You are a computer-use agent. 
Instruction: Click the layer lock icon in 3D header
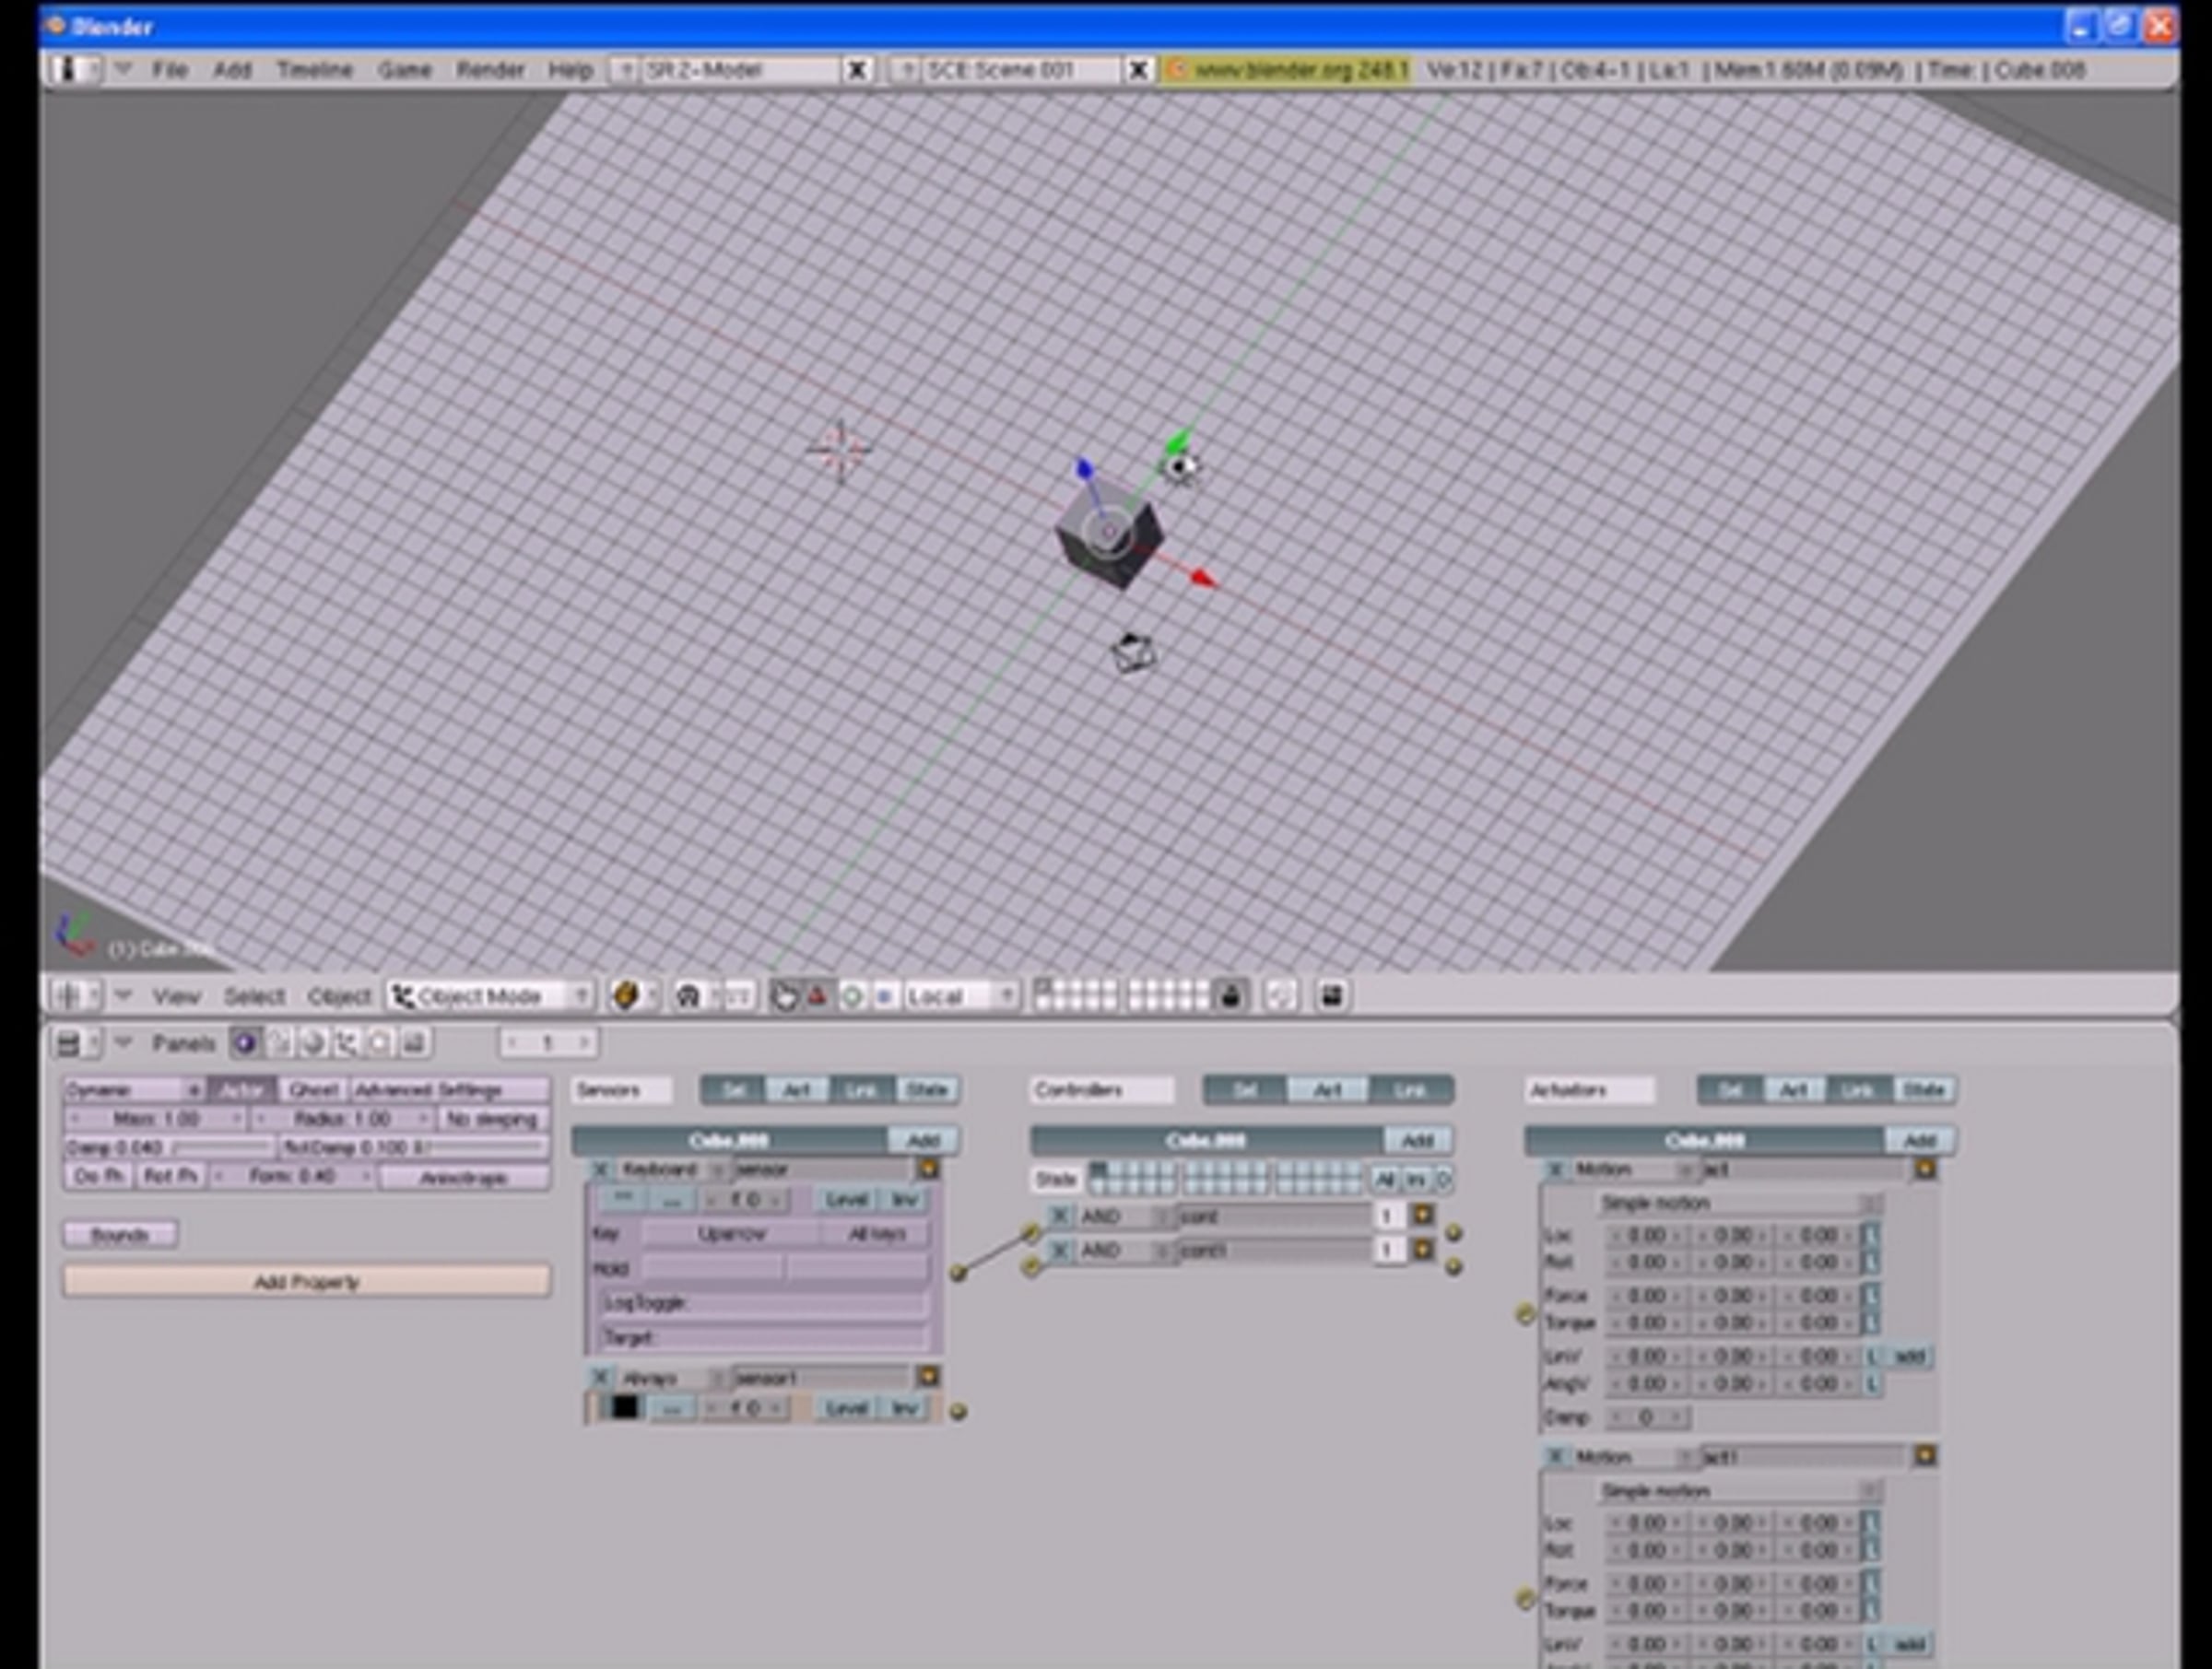tap(1231, 996)
